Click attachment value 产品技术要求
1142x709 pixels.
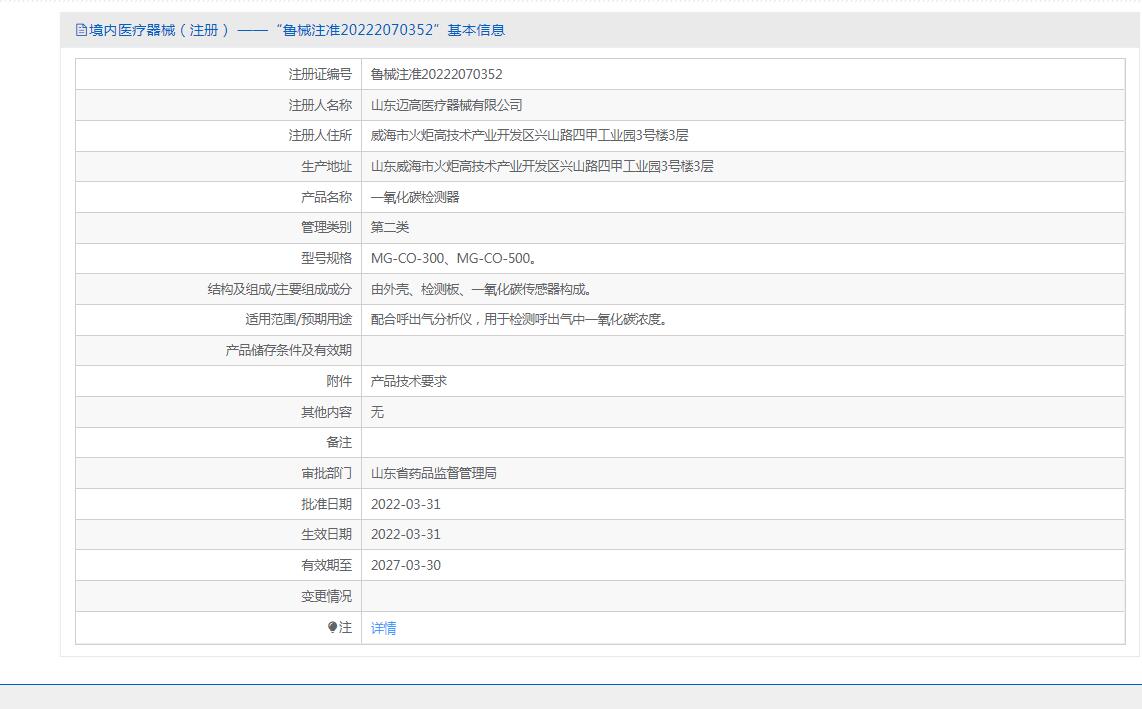[x=409, y=381]
